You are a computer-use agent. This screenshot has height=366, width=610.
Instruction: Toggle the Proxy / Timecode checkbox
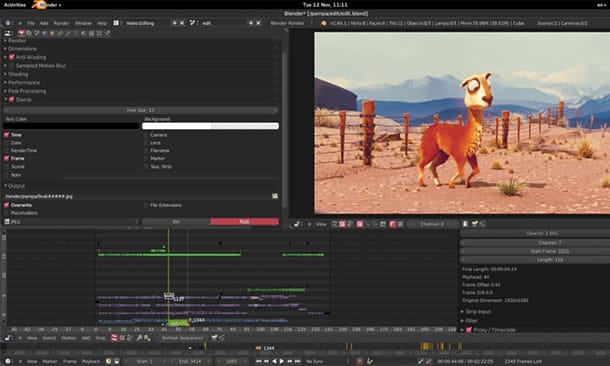pos(469,330)
